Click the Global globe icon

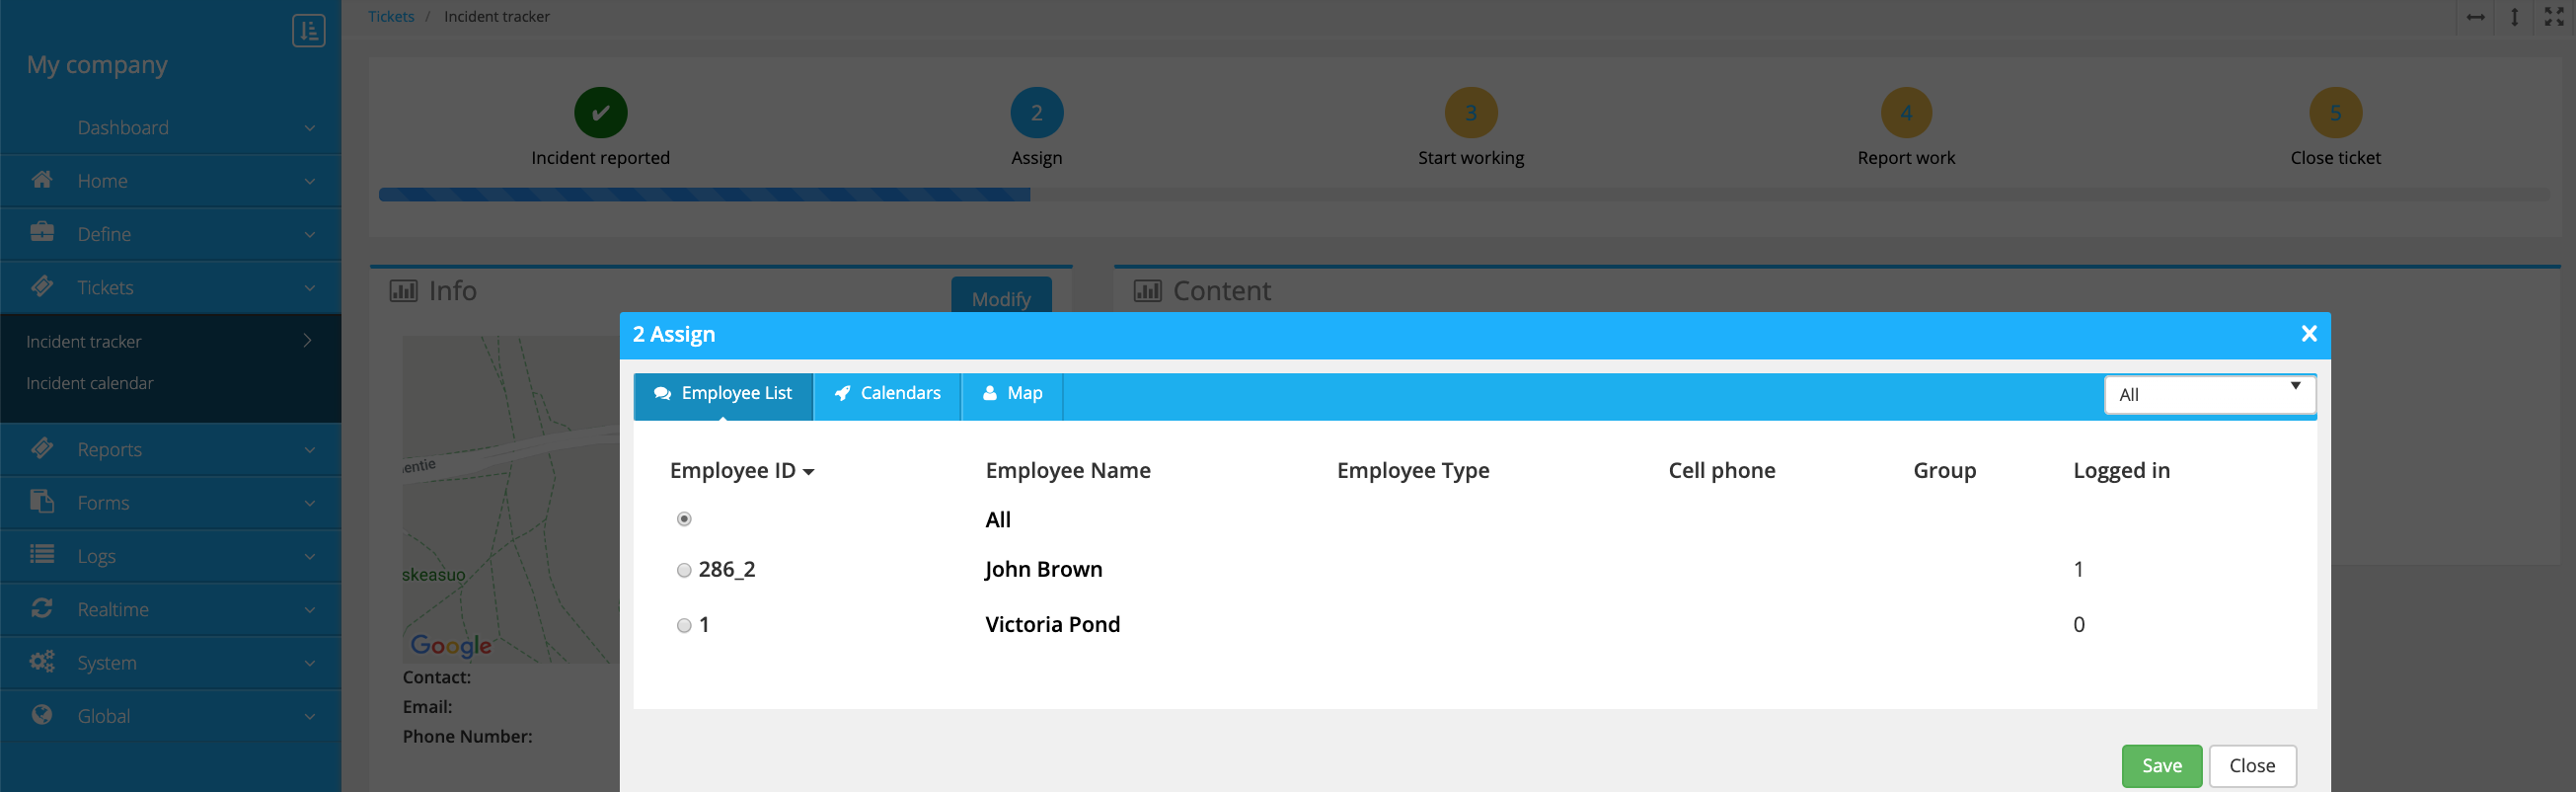click(42, 715)
